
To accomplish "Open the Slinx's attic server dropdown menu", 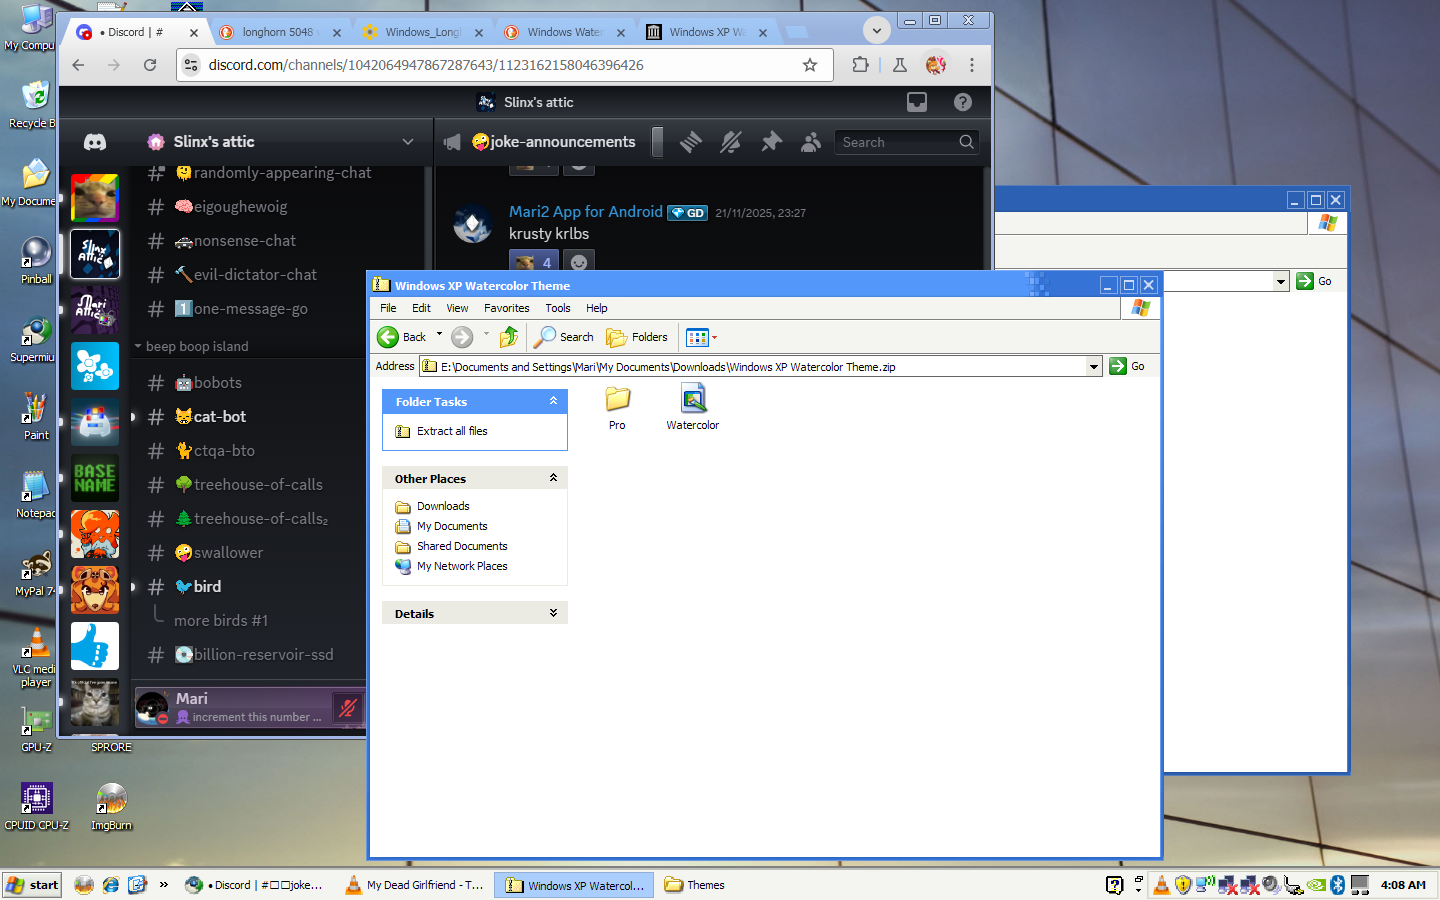I will (407, 142).
